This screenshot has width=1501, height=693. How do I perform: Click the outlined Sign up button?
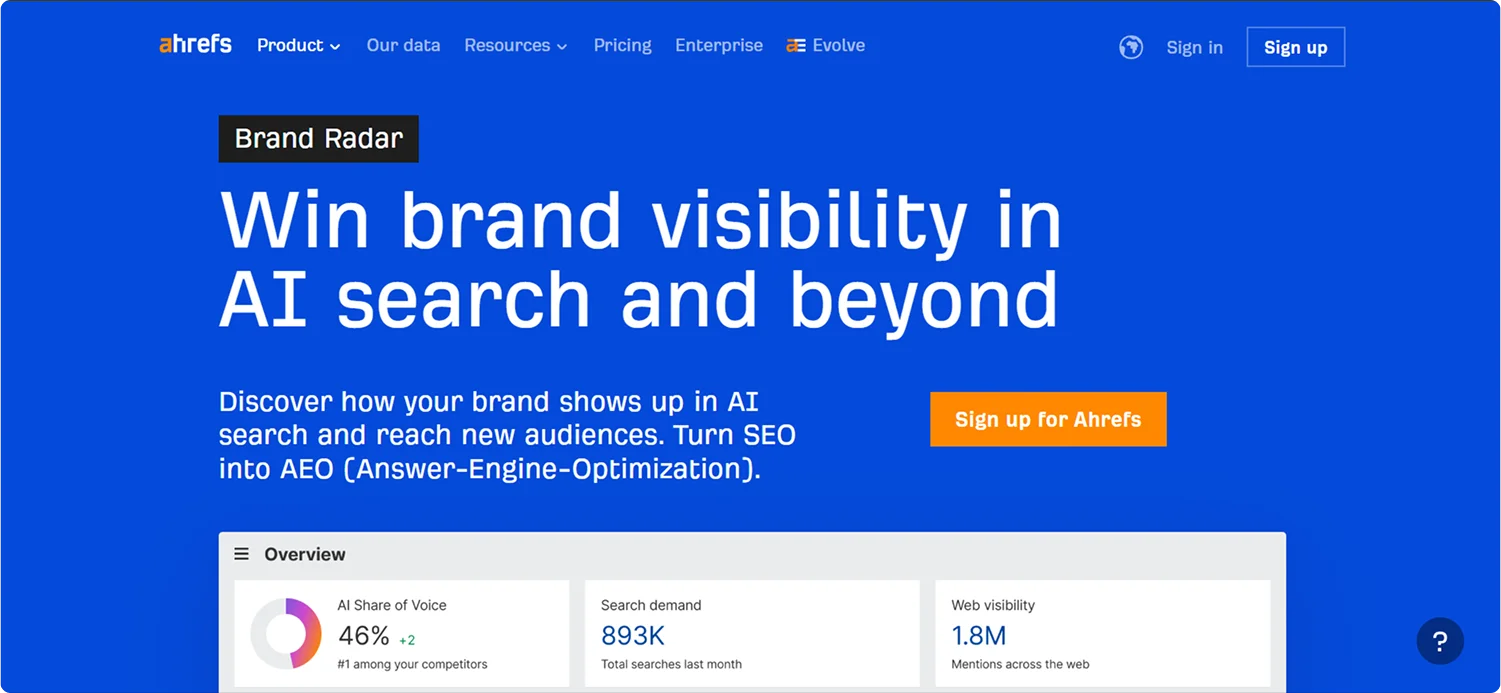[1296, 47]
